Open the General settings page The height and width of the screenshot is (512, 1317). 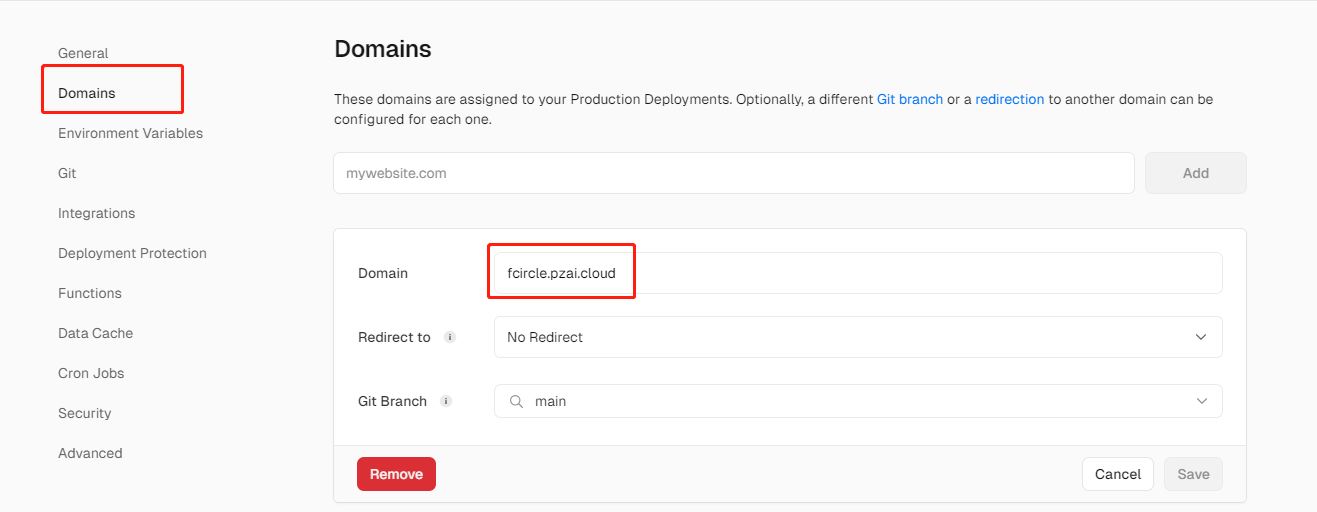83,53
